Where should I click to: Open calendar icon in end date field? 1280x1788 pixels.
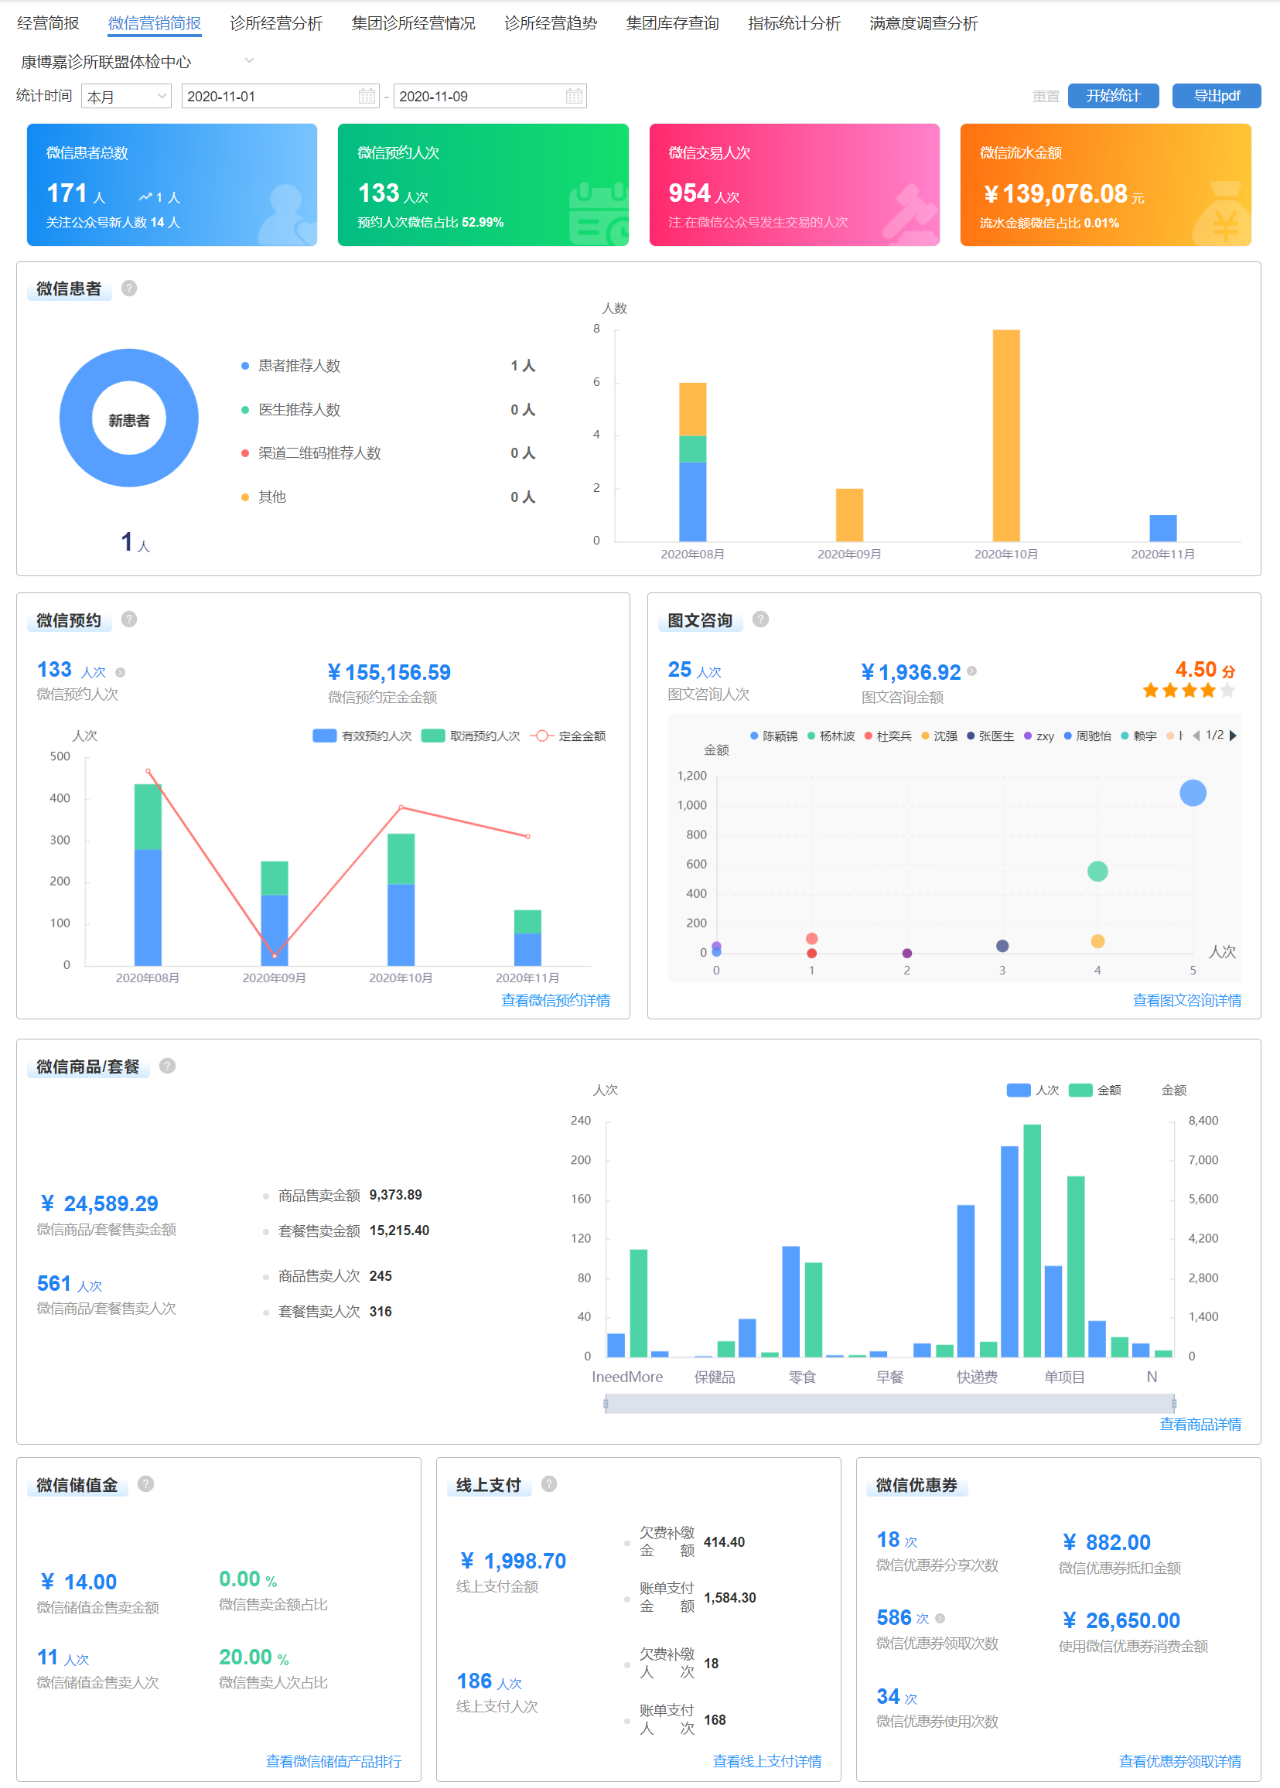[574, 96]
